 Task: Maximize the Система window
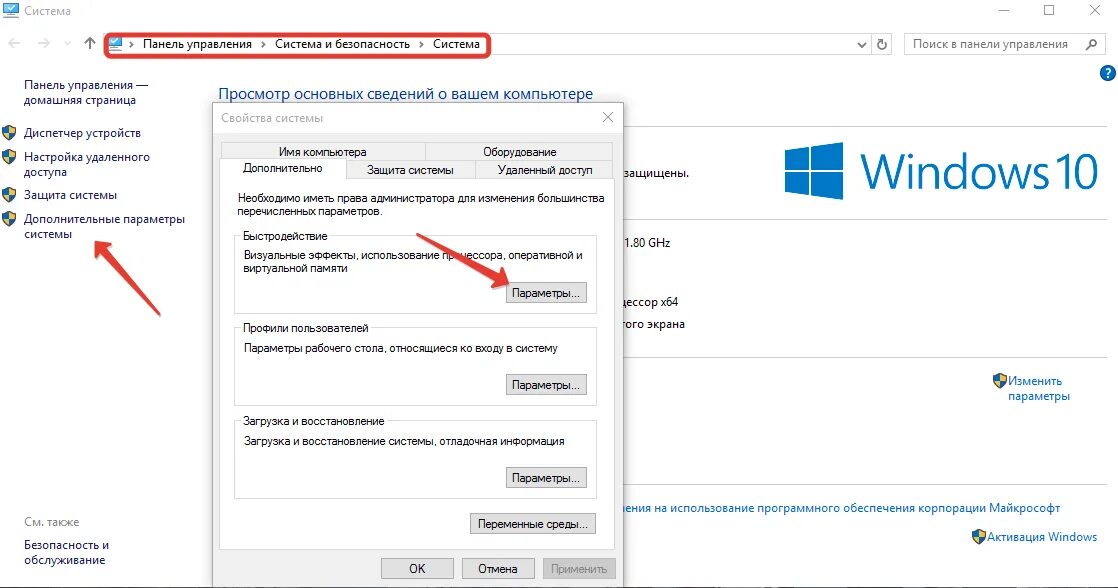[x=1049, y=11]
